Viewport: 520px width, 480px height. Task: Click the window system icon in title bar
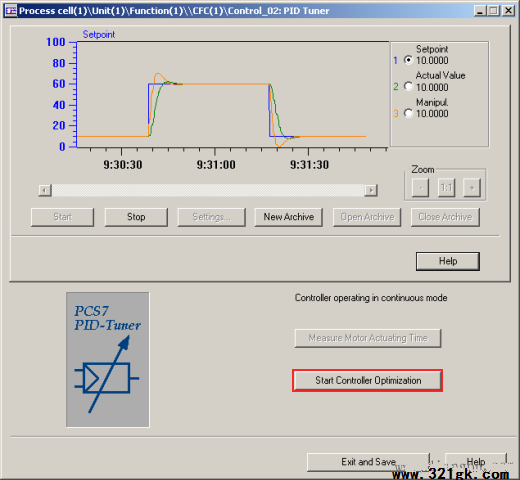tap(11, 11)
